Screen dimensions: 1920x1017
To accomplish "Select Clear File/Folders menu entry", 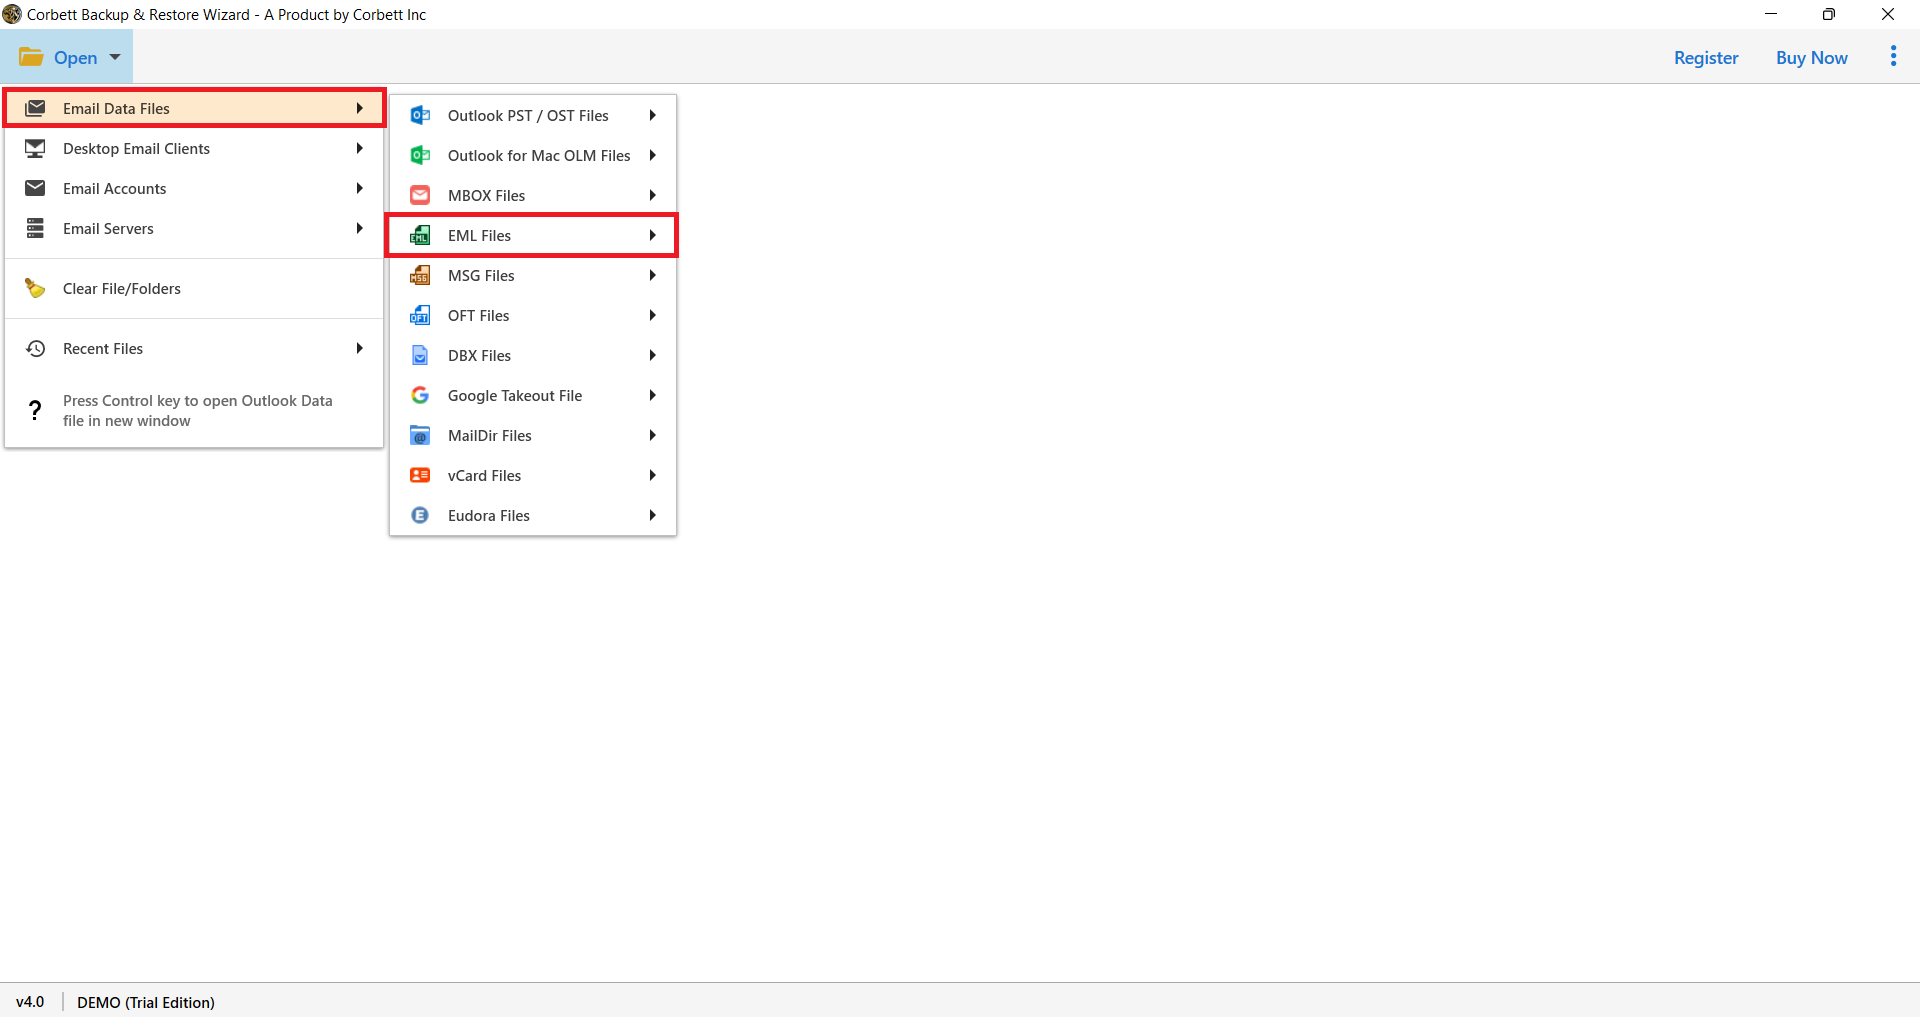I will 194,288.
